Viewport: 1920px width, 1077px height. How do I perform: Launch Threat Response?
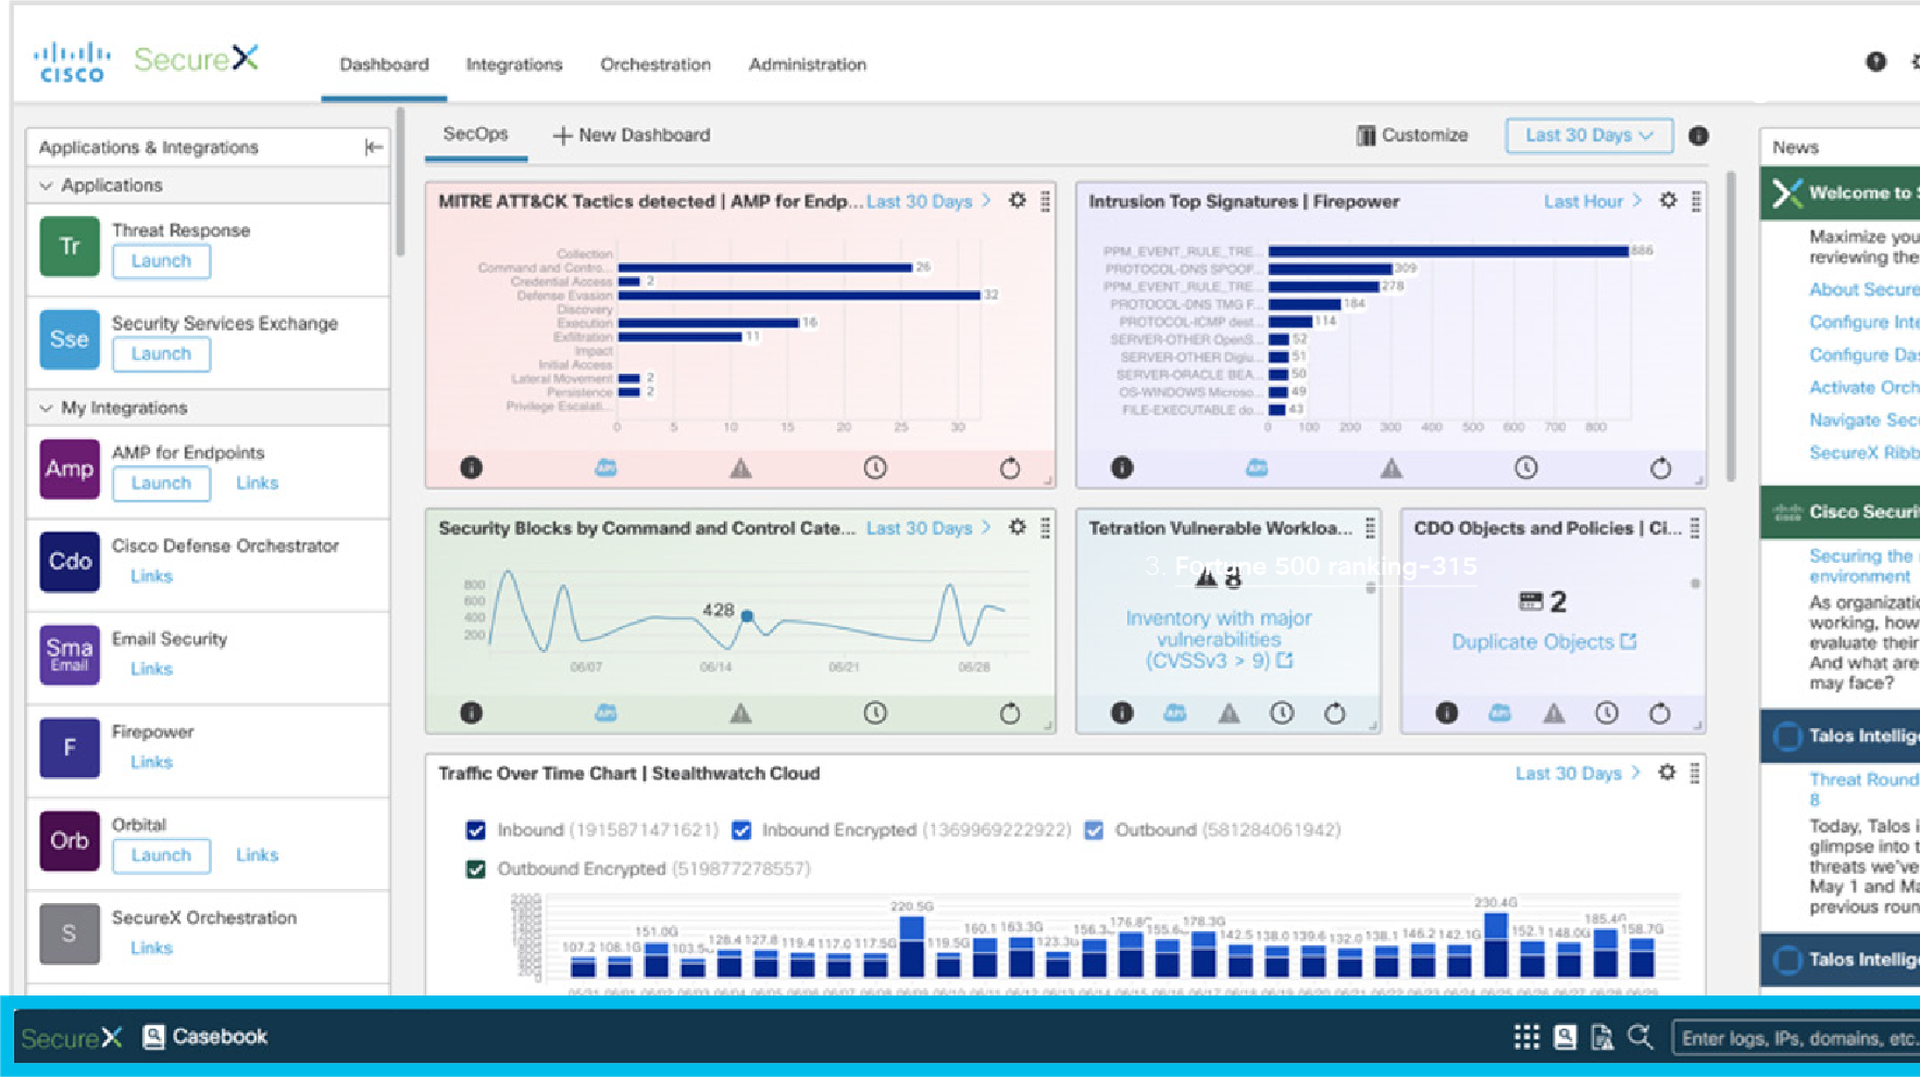161,261
